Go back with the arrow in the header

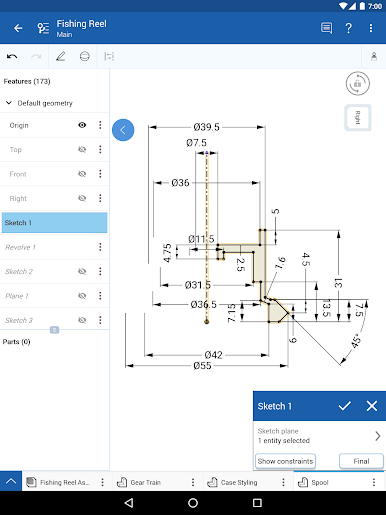coord(18,28)
